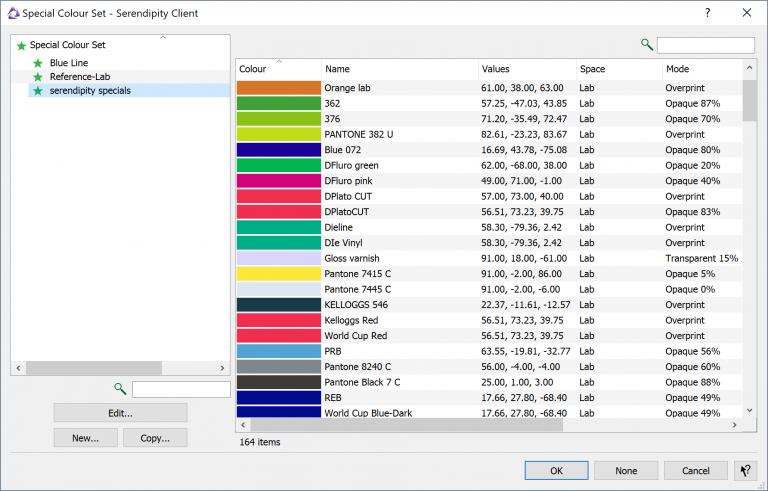Select the World Cup Blue-Dark row

pos(489,412)
